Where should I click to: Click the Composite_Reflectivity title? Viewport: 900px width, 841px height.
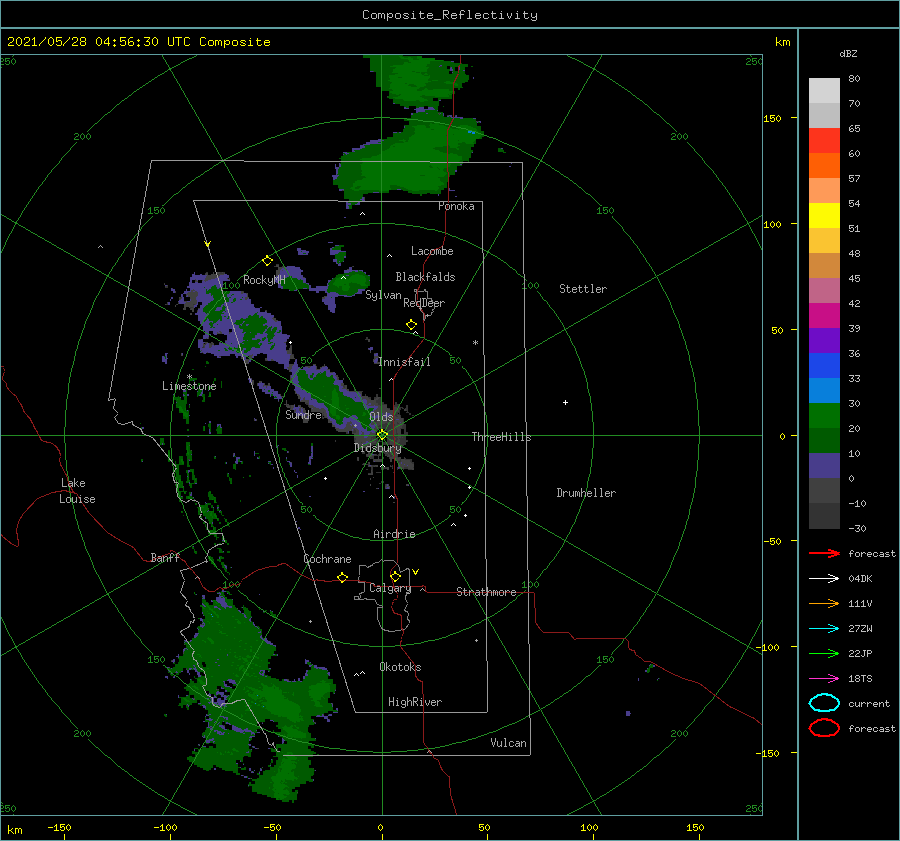450,15
